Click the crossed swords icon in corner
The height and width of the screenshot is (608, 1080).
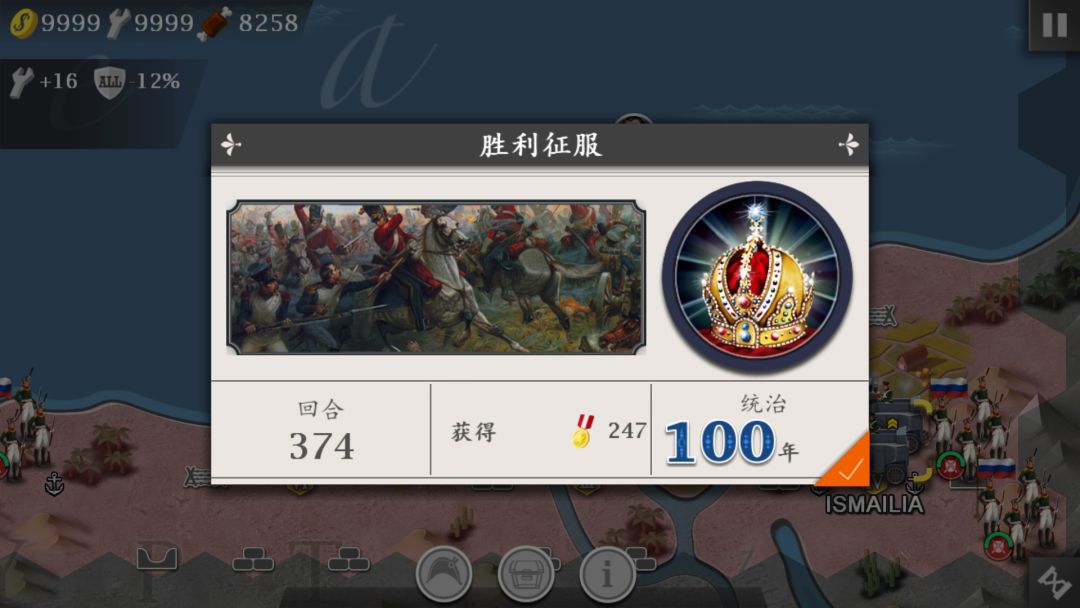pos(1054,583)
